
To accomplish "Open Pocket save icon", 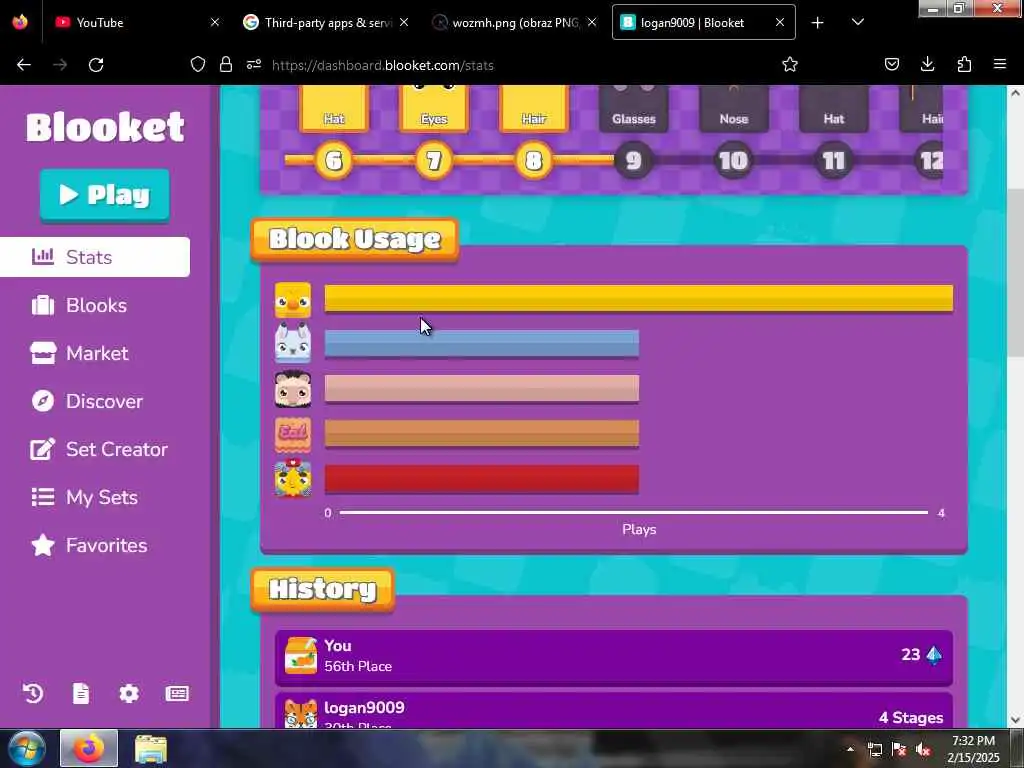I will point(892,64).
